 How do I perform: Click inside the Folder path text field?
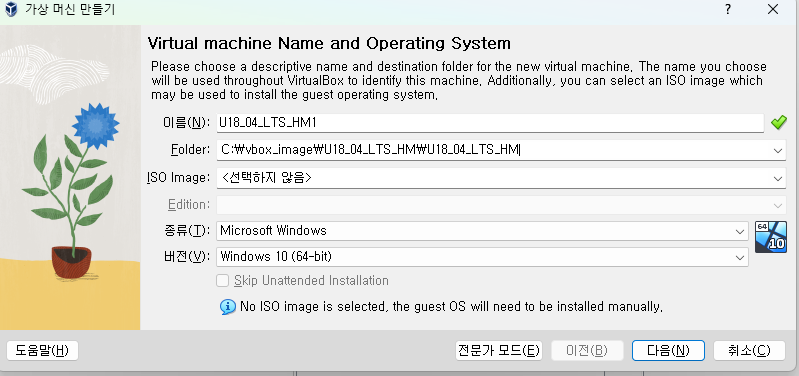tap(492, 150)
